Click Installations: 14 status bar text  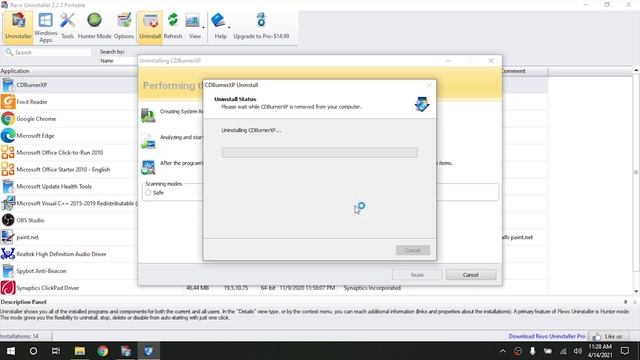click(19, 336)
